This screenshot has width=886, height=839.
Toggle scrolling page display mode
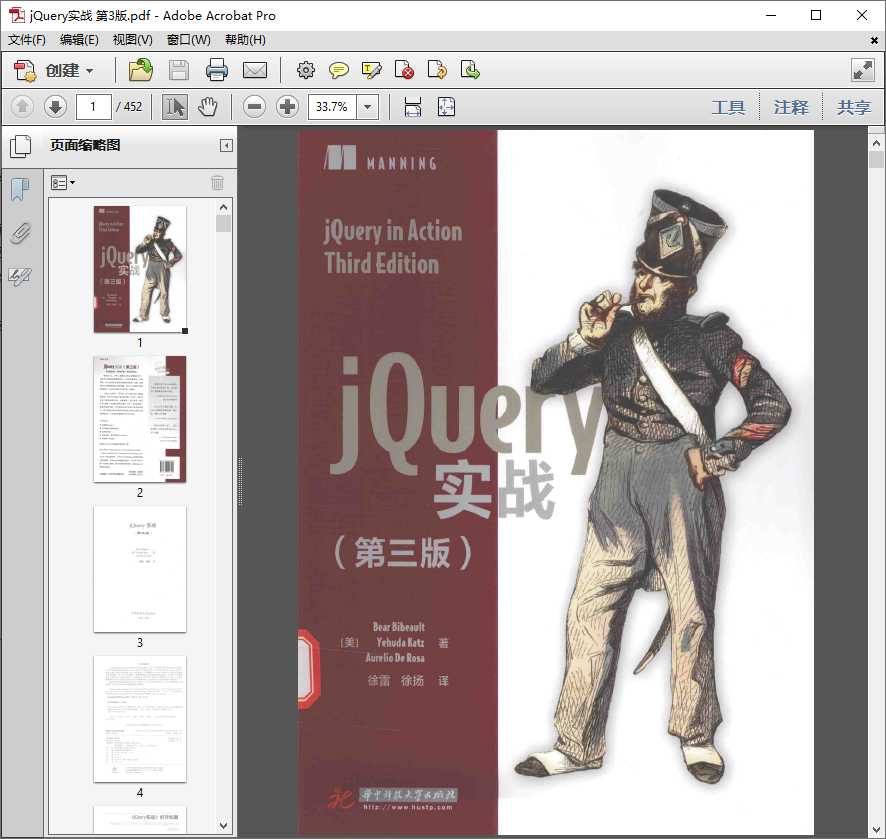(412, 106)
